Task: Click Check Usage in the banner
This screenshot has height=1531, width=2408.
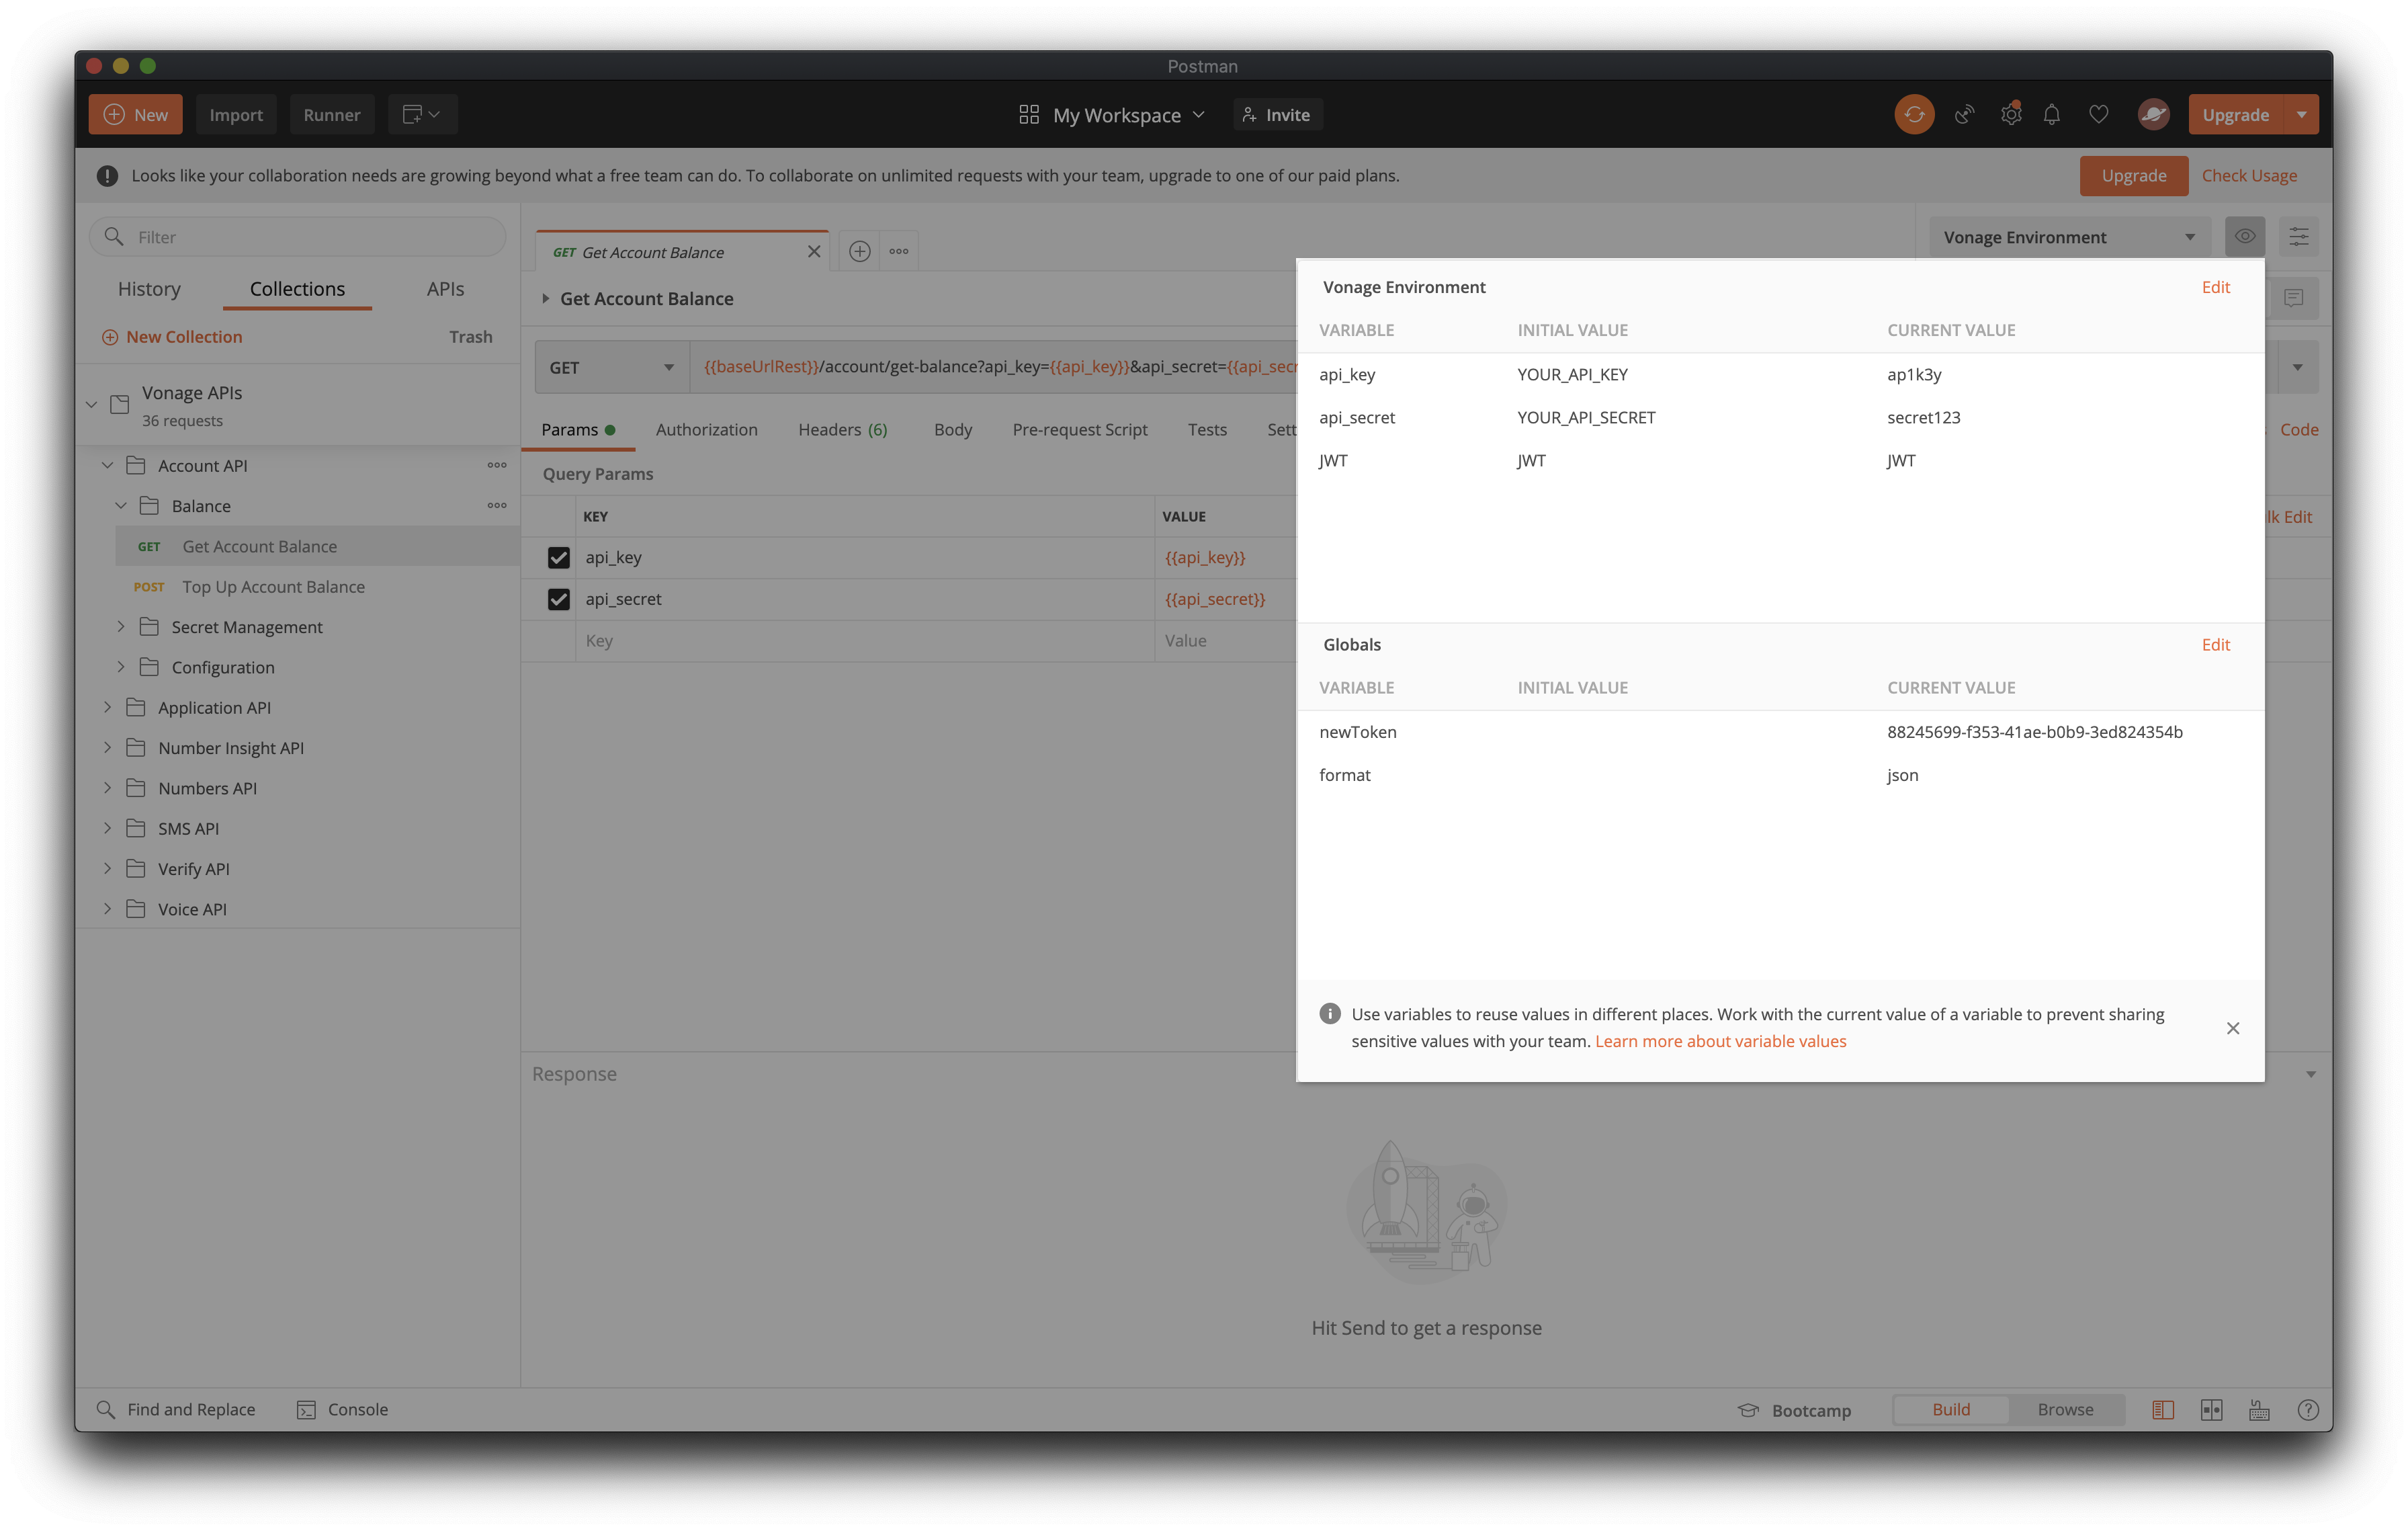Action: click(x=2248, y=176)
